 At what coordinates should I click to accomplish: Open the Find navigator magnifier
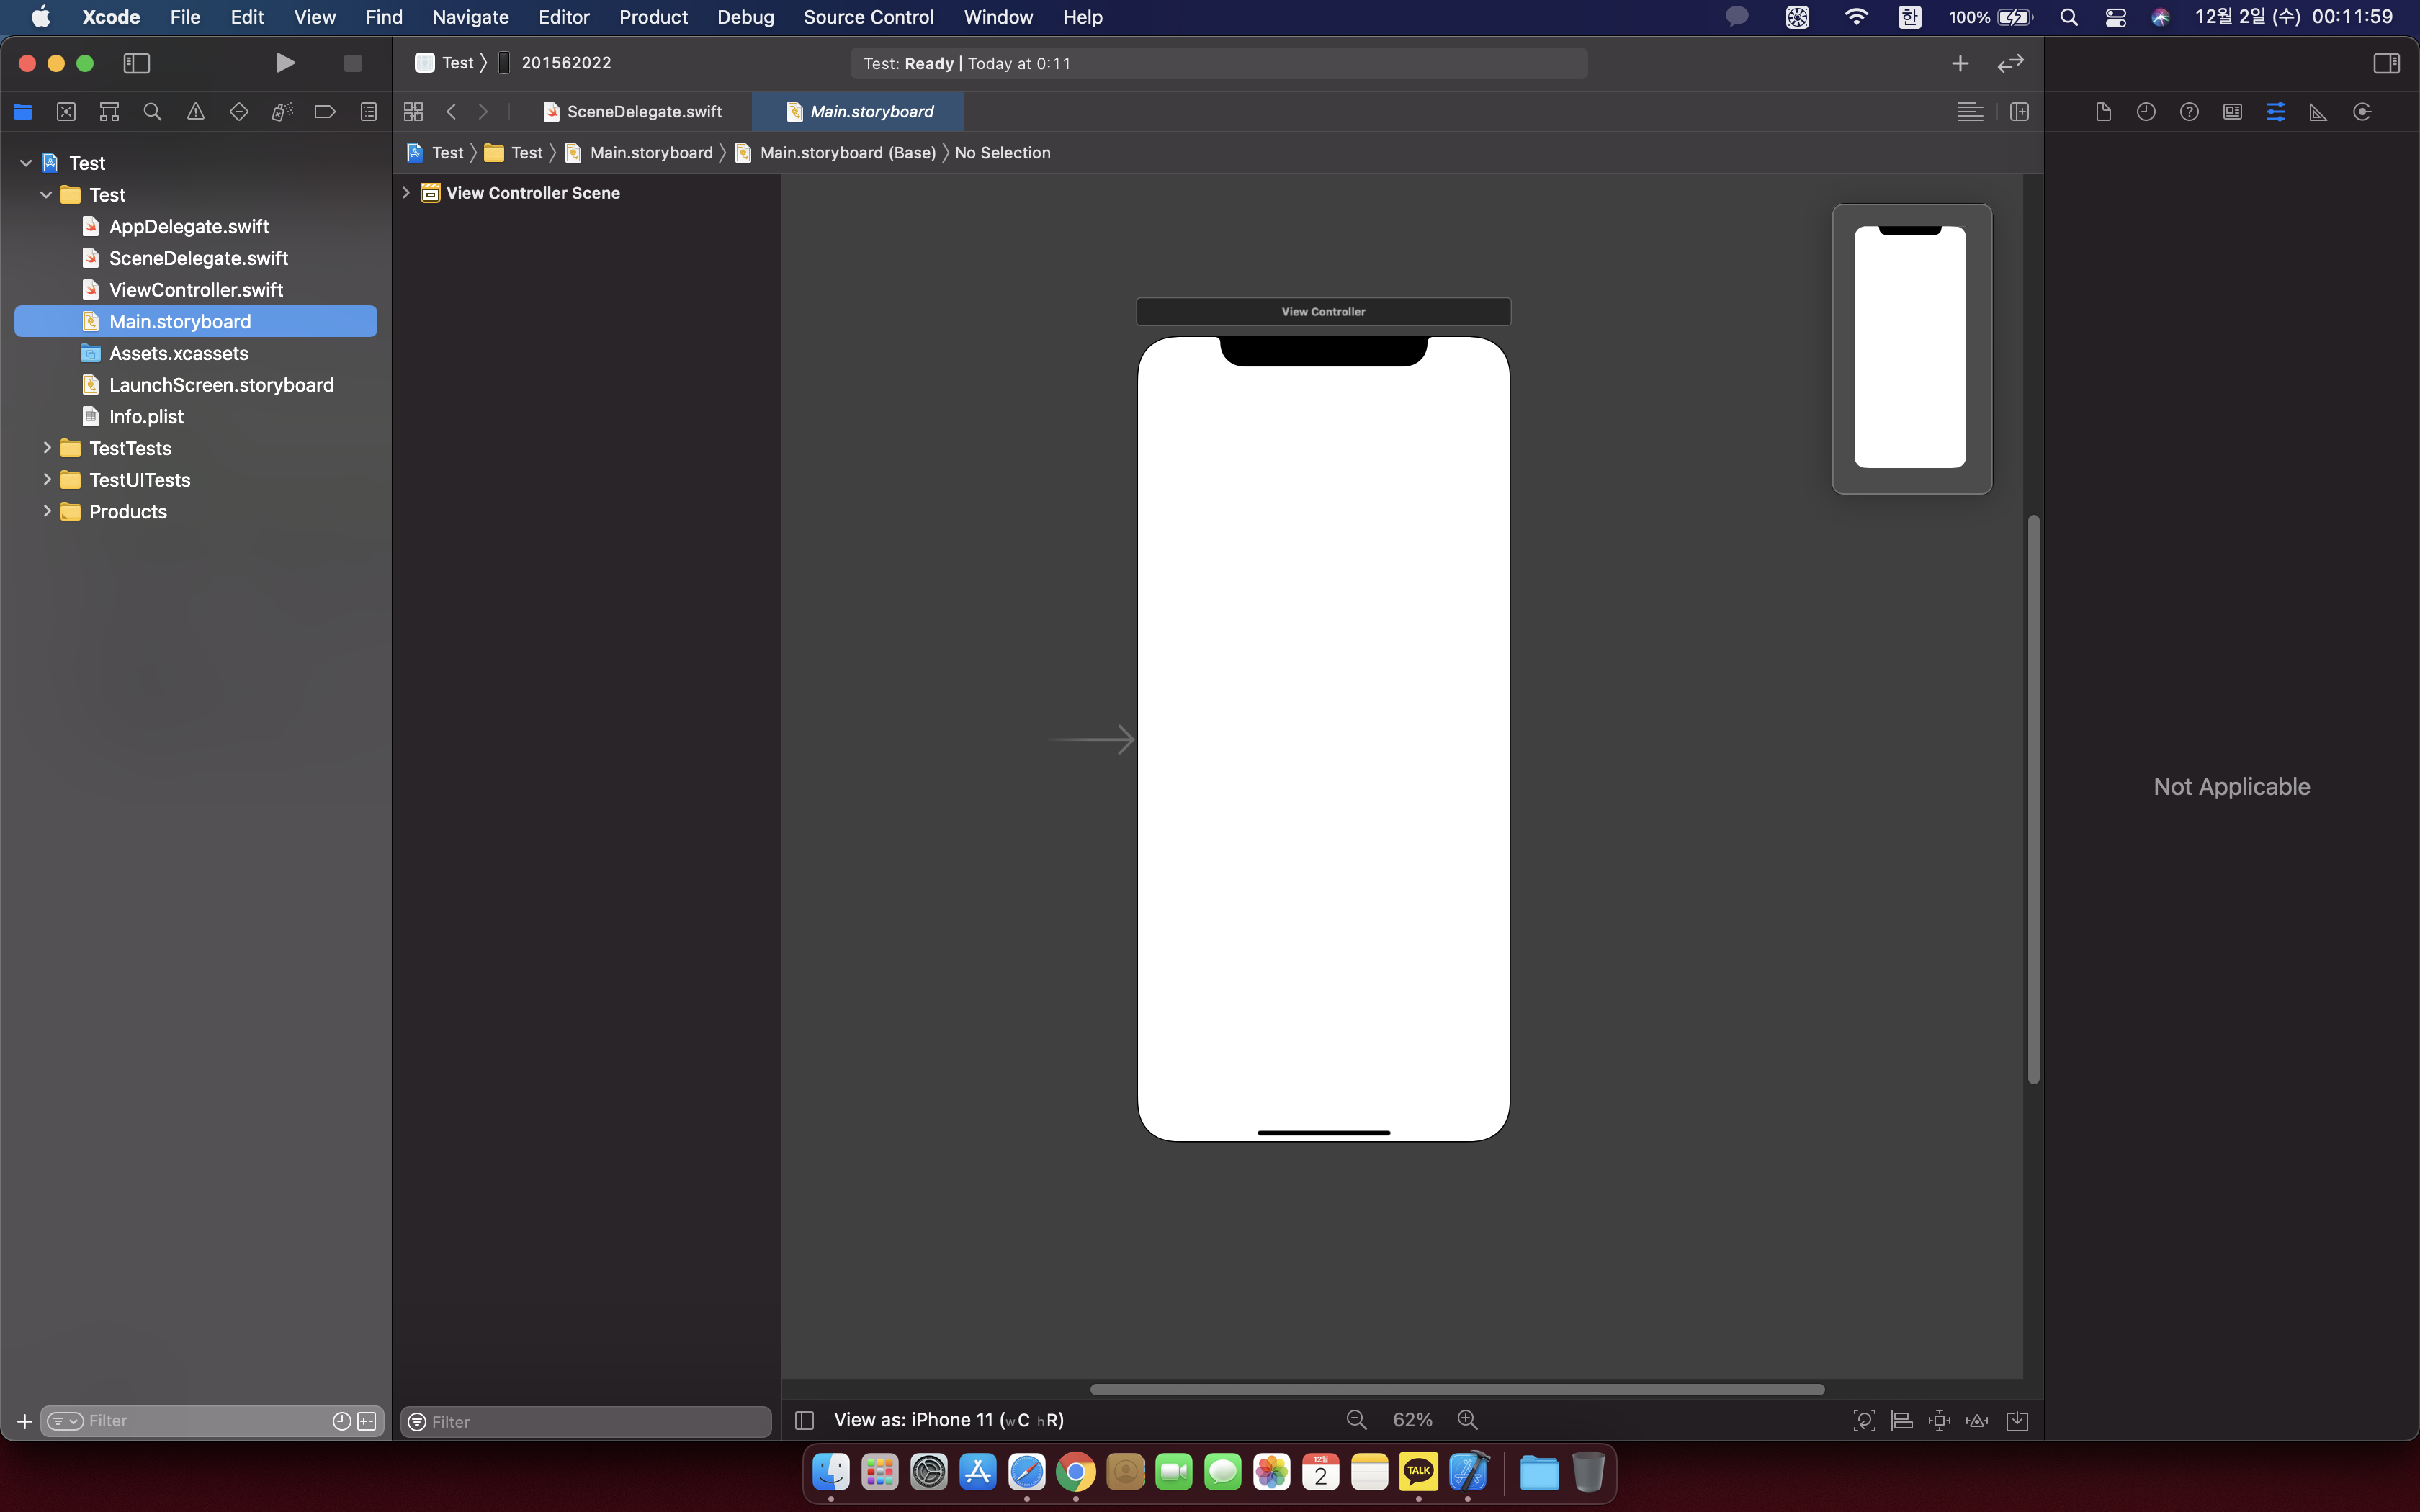(152, 112)
